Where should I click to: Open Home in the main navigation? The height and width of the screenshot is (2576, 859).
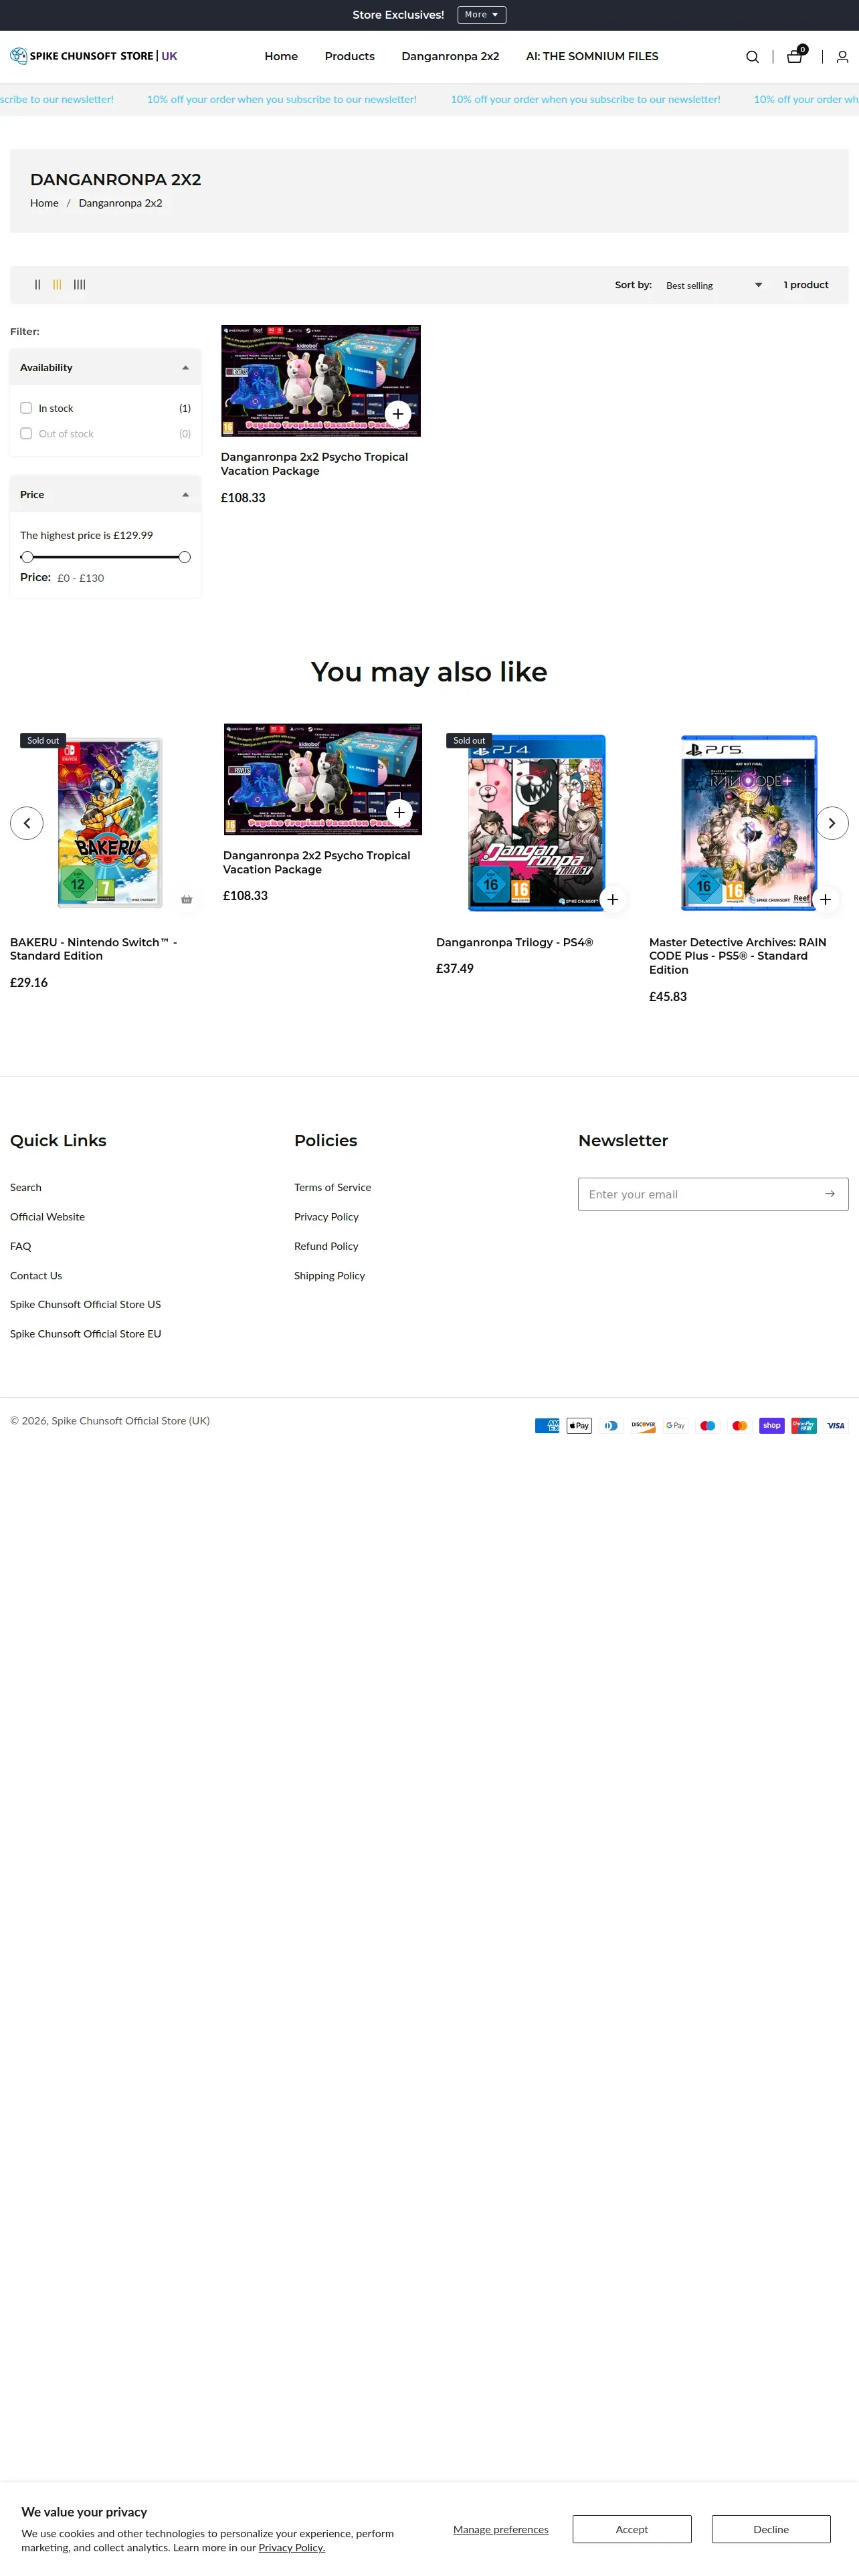pos(281,56)
